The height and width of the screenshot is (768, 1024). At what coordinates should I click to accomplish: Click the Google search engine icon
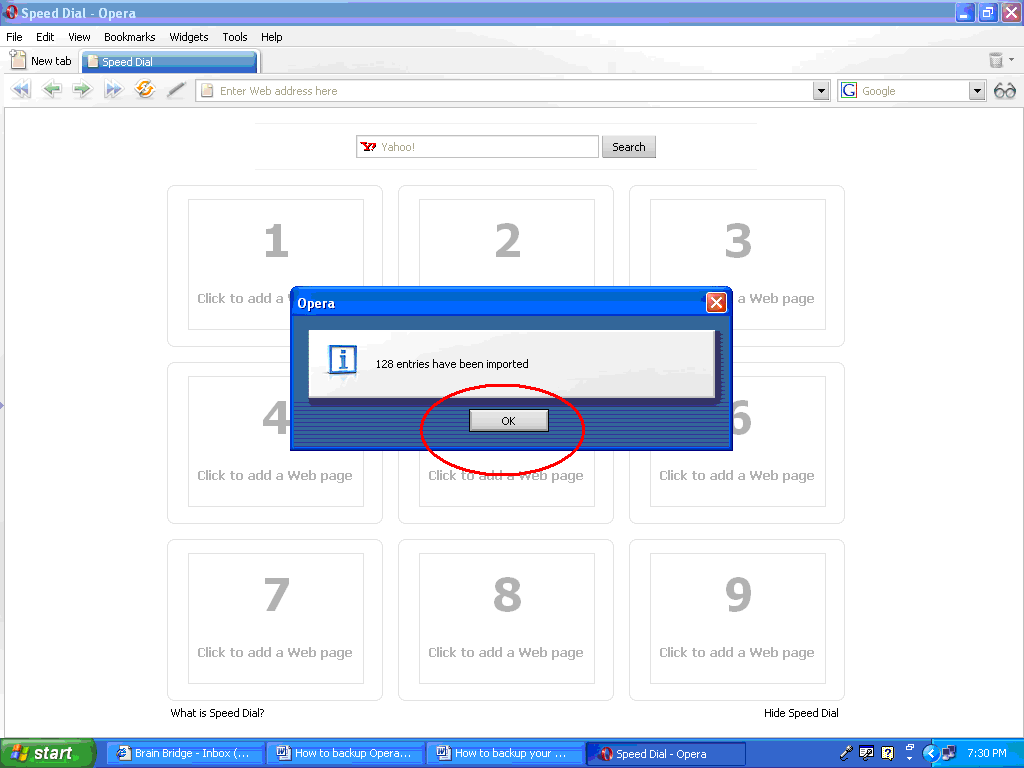(849, 90)
